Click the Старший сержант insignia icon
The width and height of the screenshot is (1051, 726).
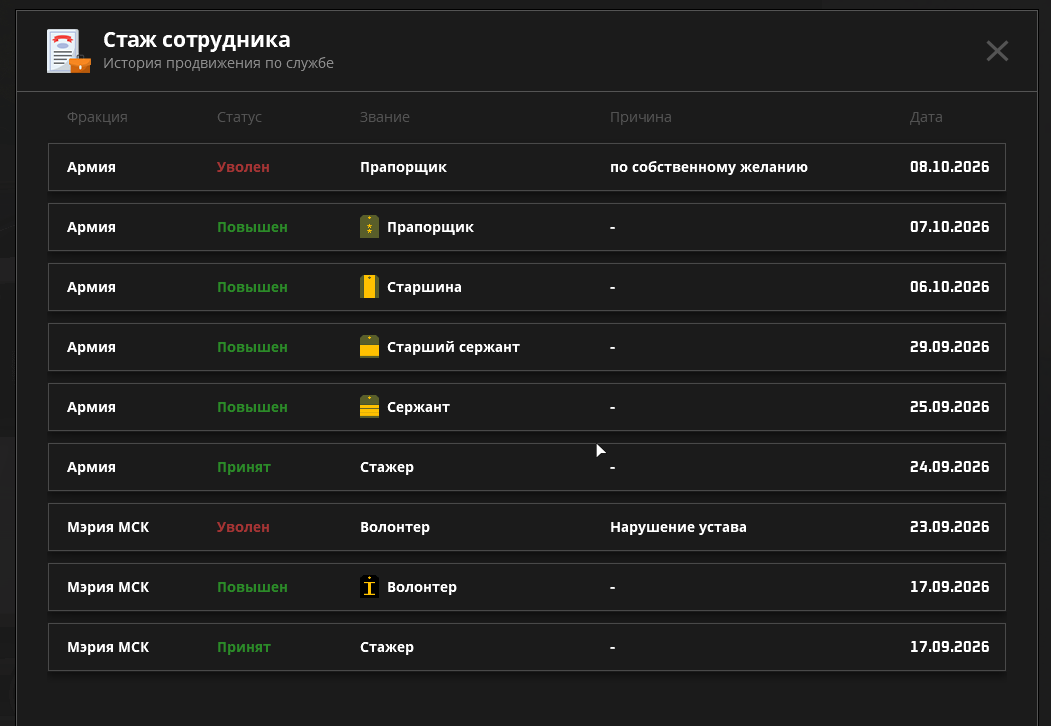pos(369,347)
